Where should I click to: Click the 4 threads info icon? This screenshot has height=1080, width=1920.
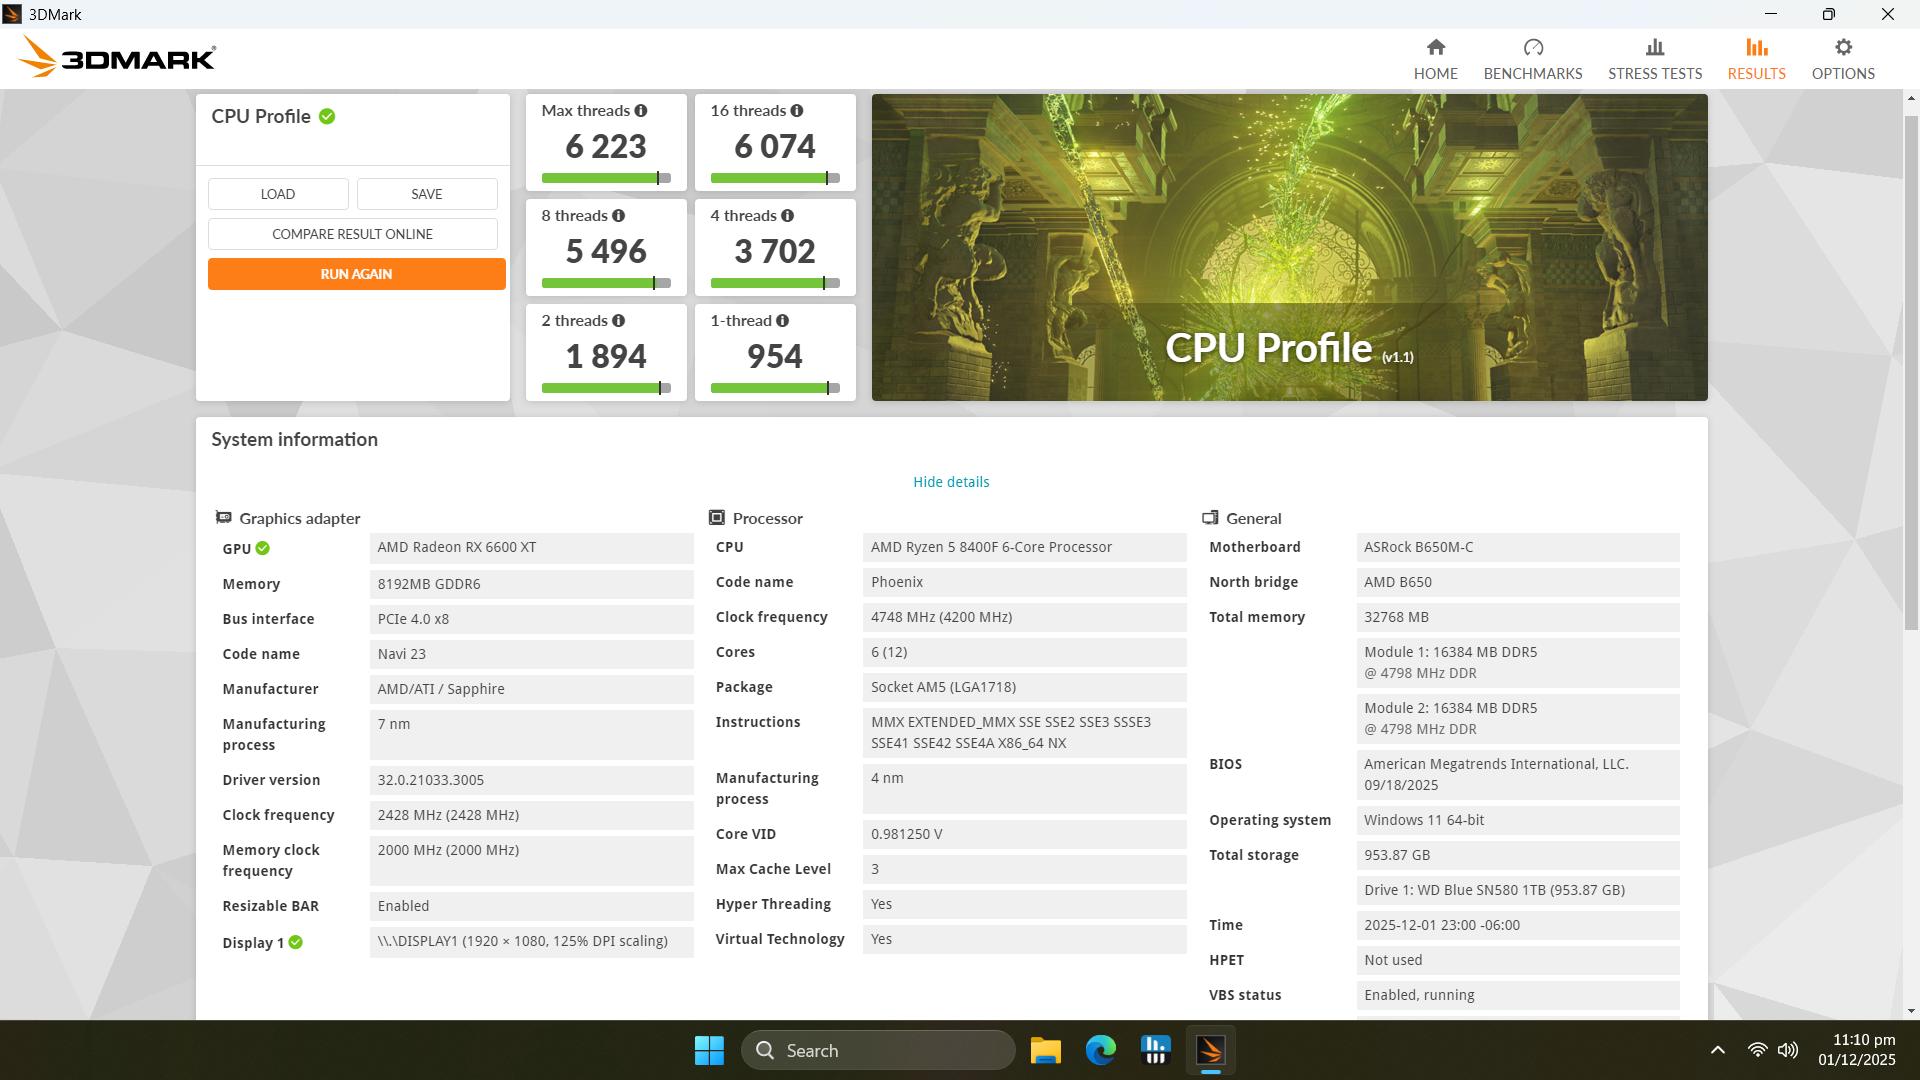click(786, 215)
